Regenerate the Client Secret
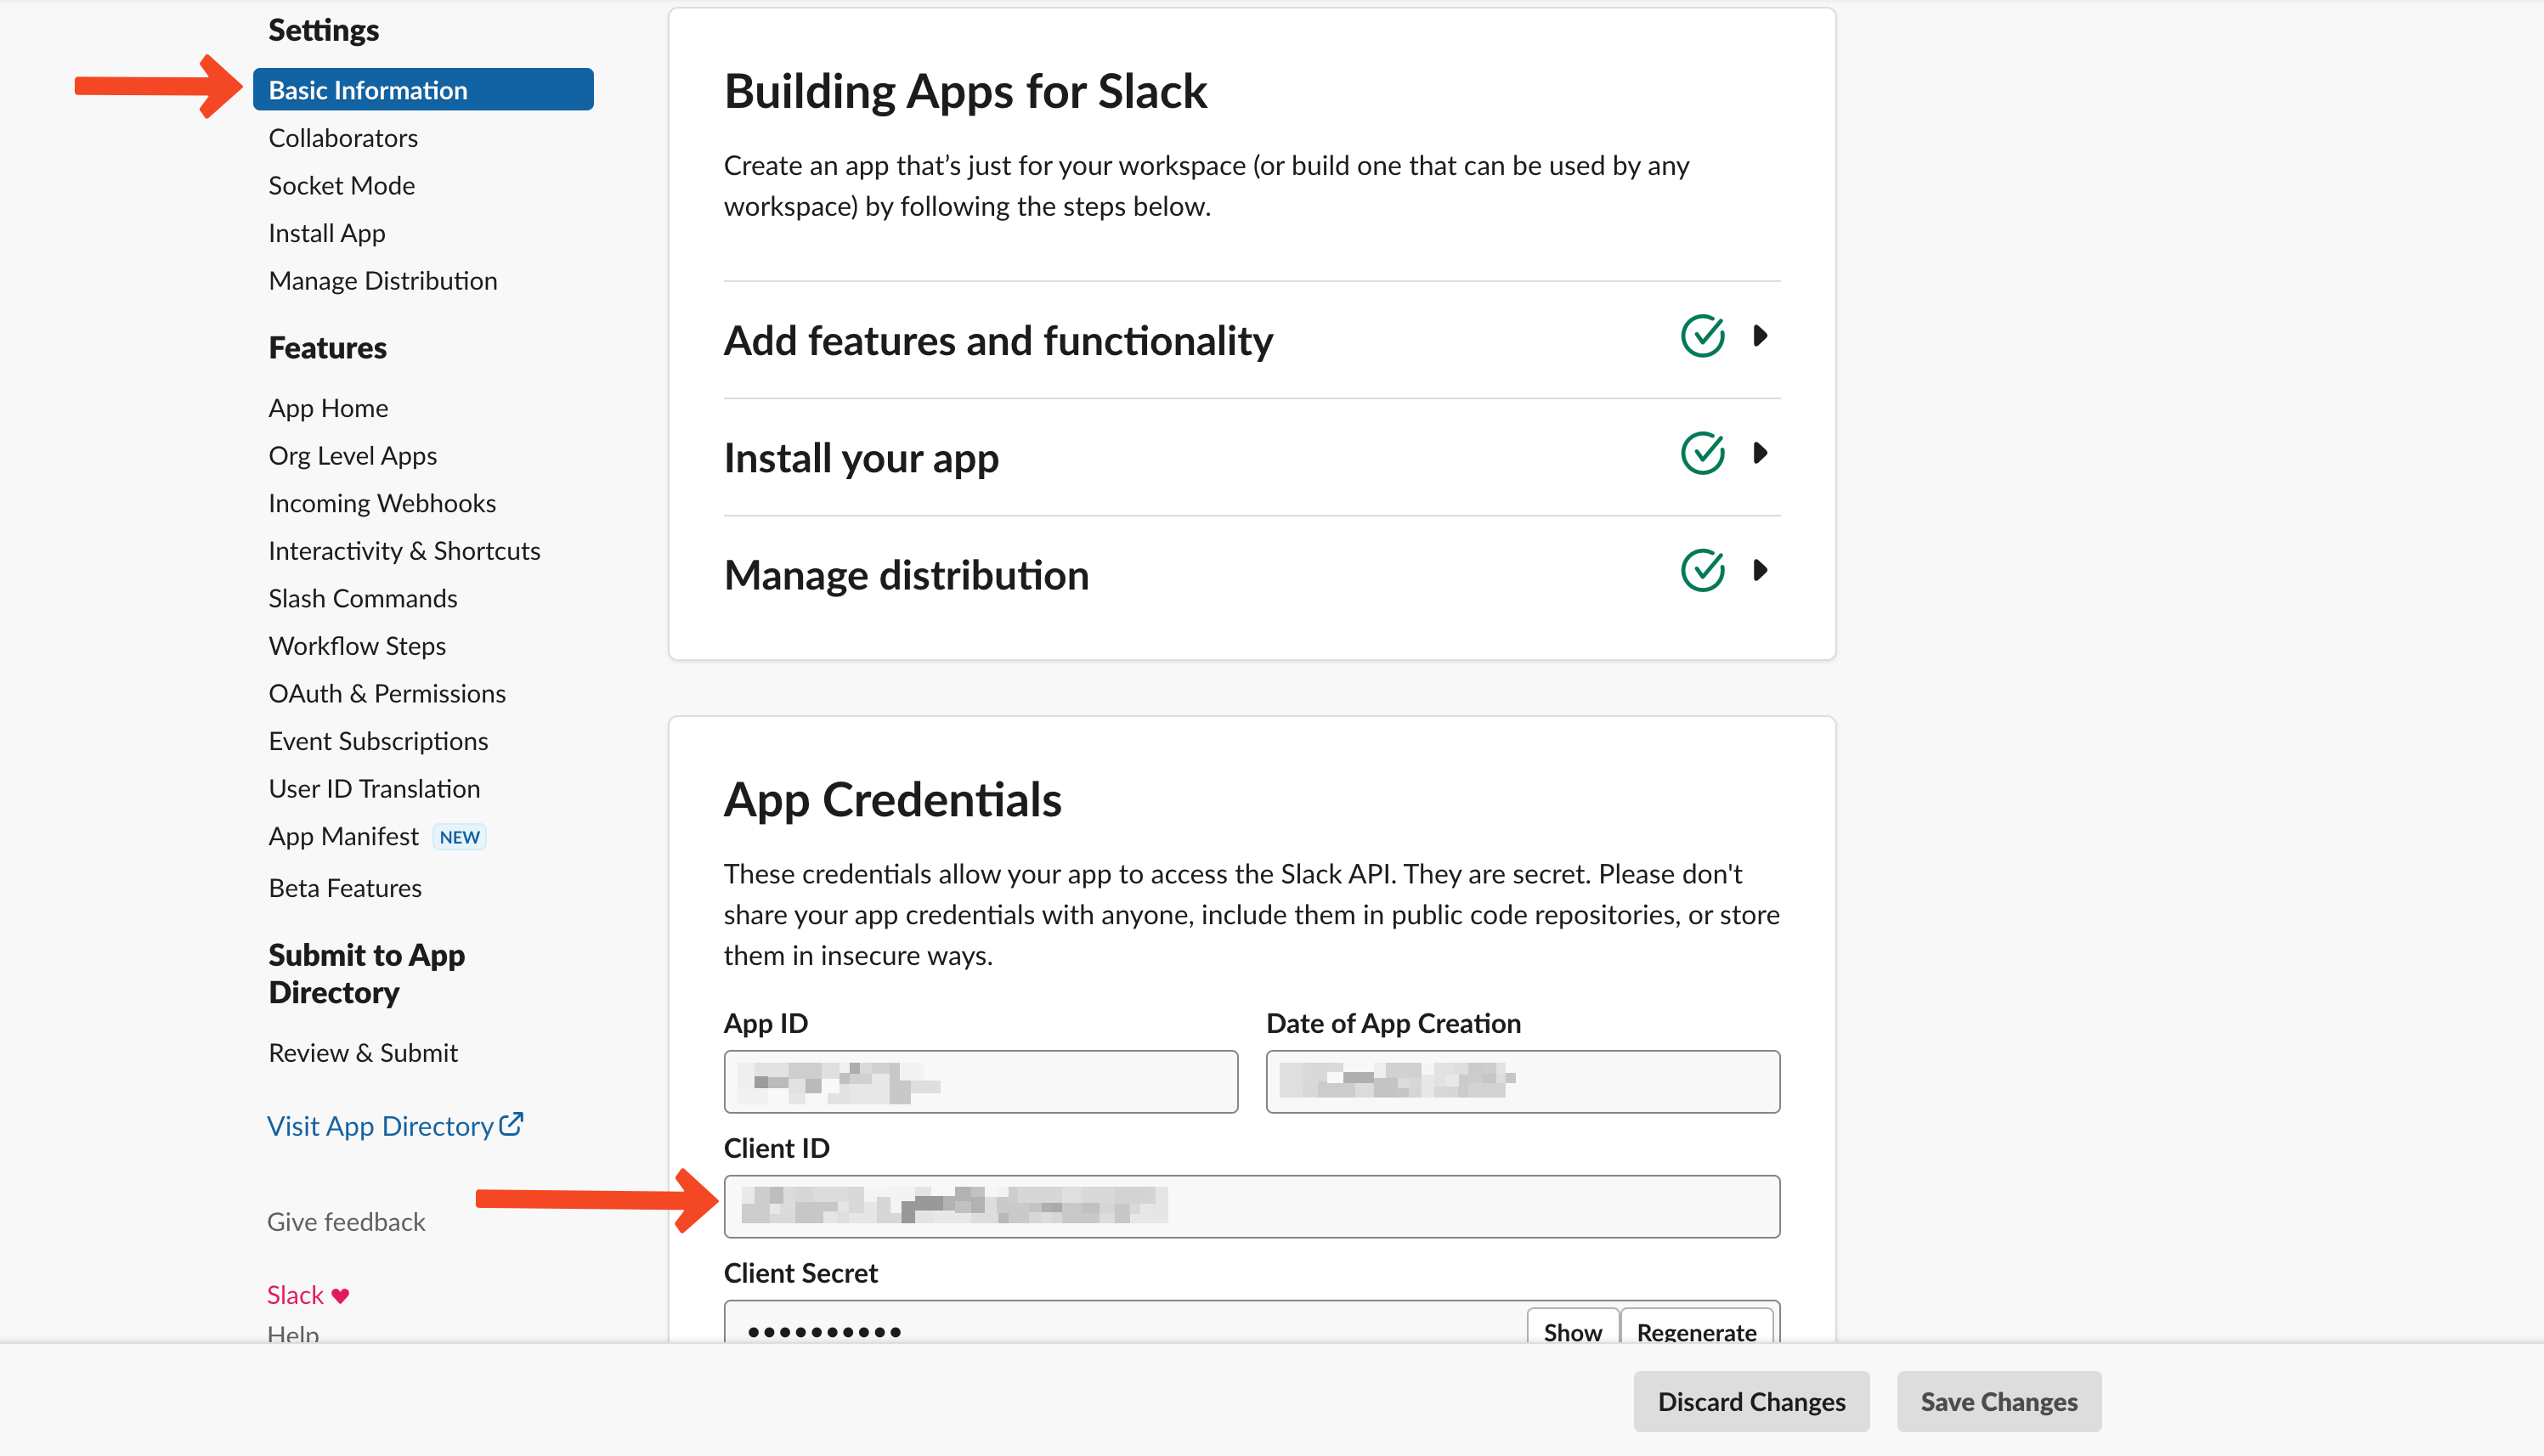 point(1696,1331)
